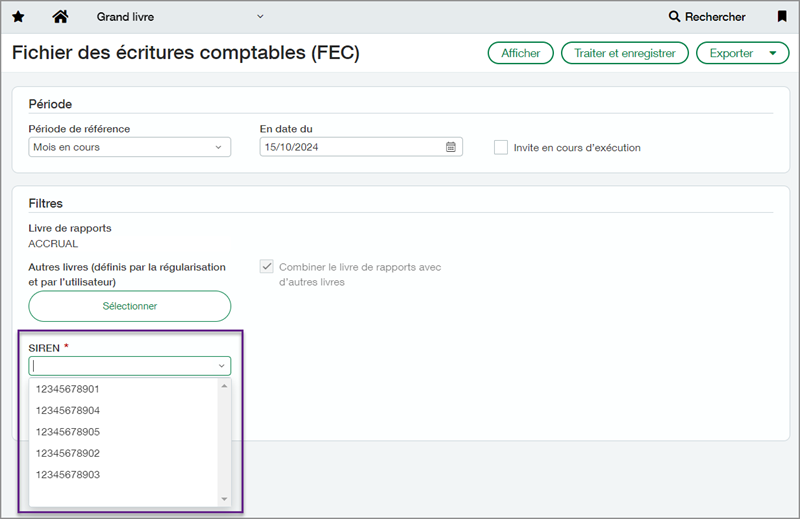Go to the home icon
This screenshot has width=800, height=519.
pyautogui.click(x=60, y=17)
